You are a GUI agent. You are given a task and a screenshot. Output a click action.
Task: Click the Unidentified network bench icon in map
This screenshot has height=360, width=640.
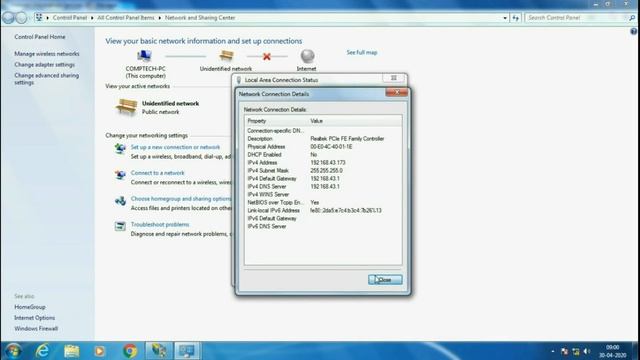coord(226,56)
